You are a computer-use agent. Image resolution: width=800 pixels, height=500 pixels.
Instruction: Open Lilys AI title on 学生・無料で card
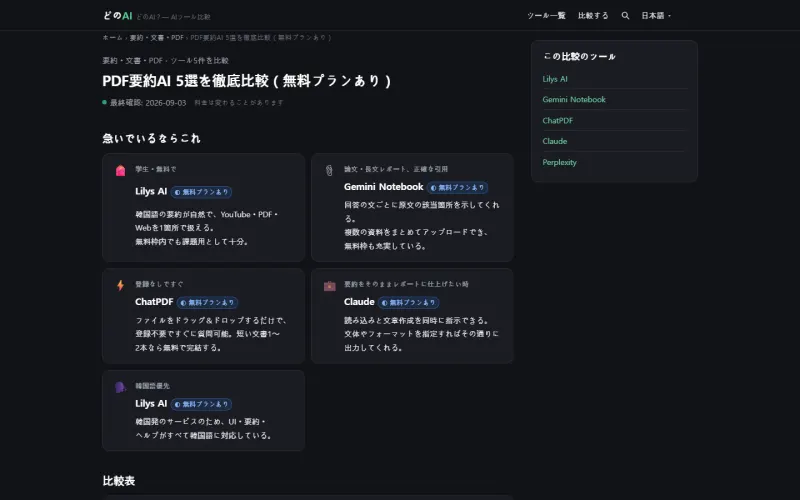pyautogui.click(x=151, y=191)
